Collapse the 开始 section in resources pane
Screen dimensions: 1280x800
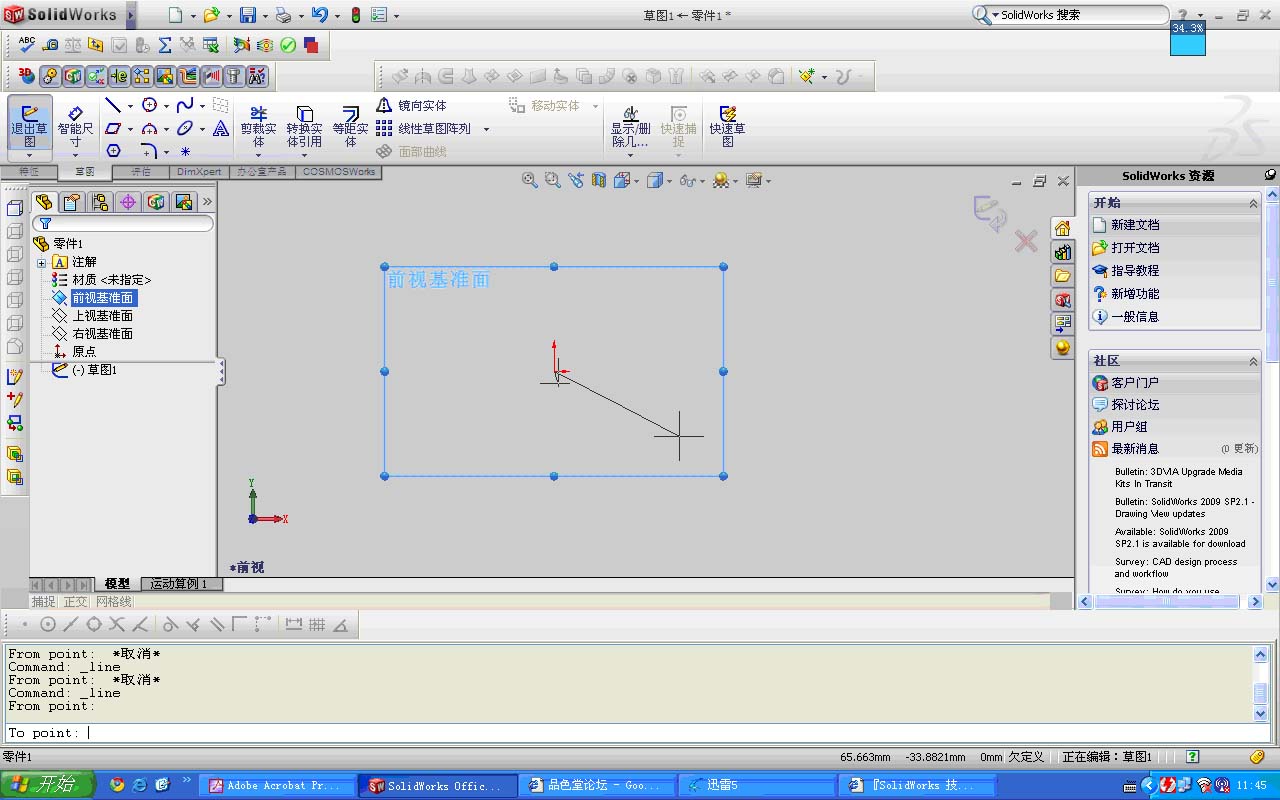click(1252, 203)
